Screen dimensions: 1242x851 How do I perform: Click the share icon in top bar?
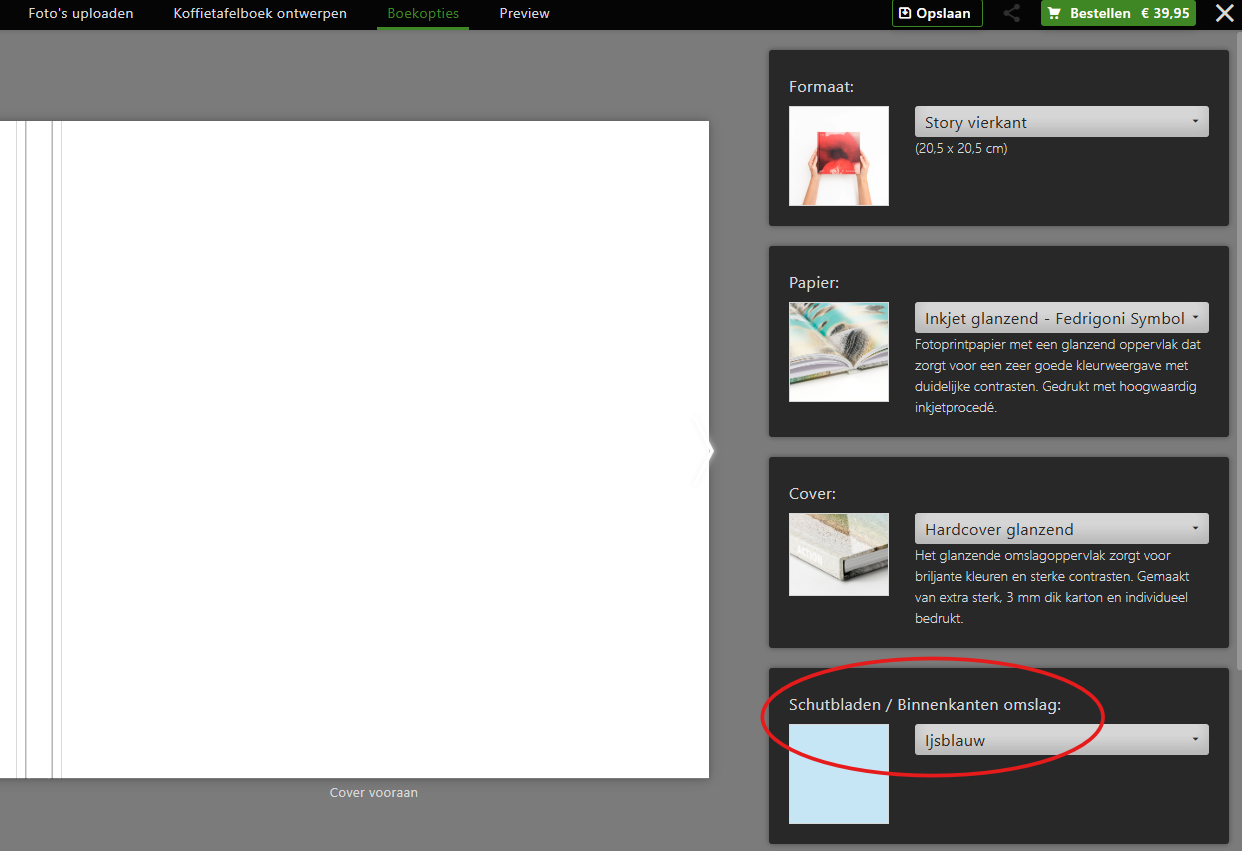[1012, 14]
